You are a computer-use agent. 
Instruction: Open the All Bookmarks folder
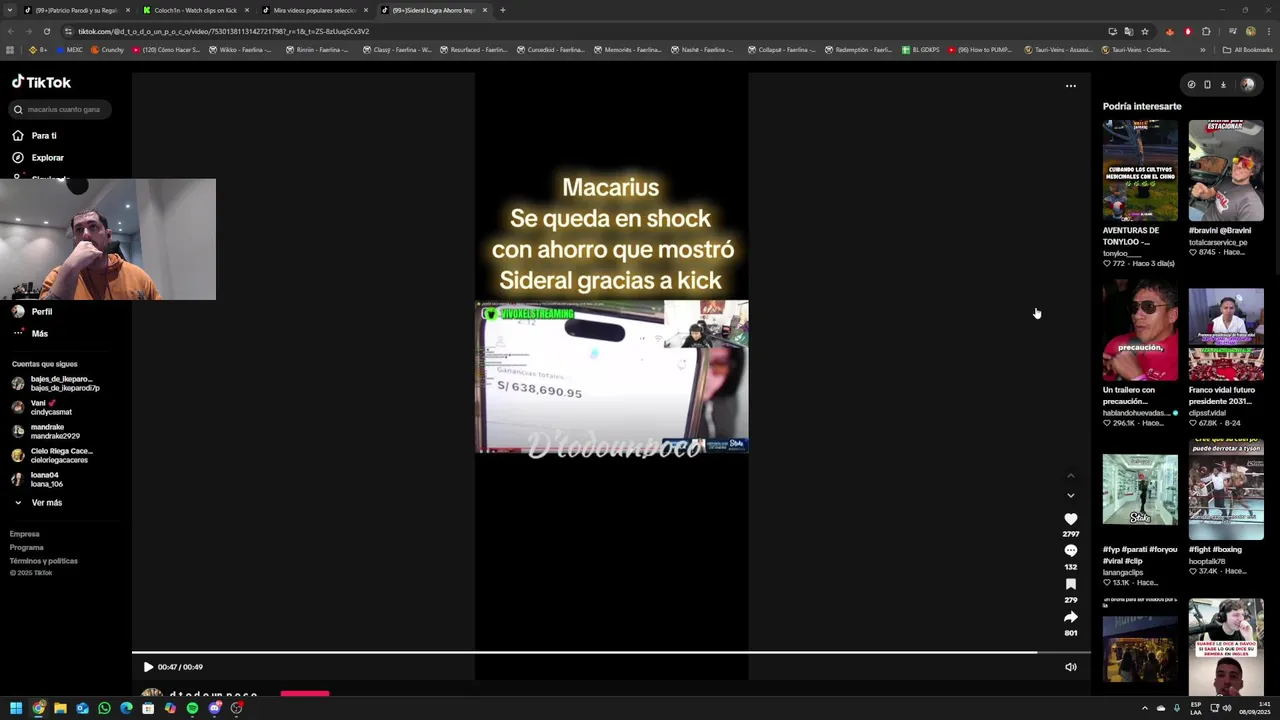pos(1248,50)
